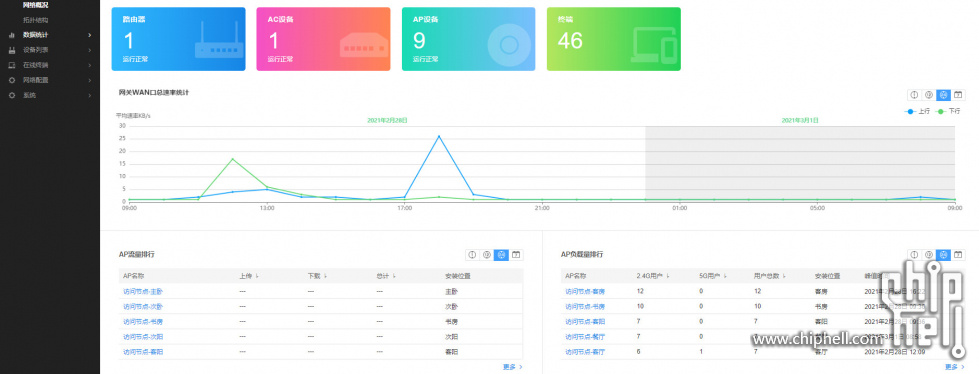Click the 网络配置 gear sidebar icon

(12, 80)
